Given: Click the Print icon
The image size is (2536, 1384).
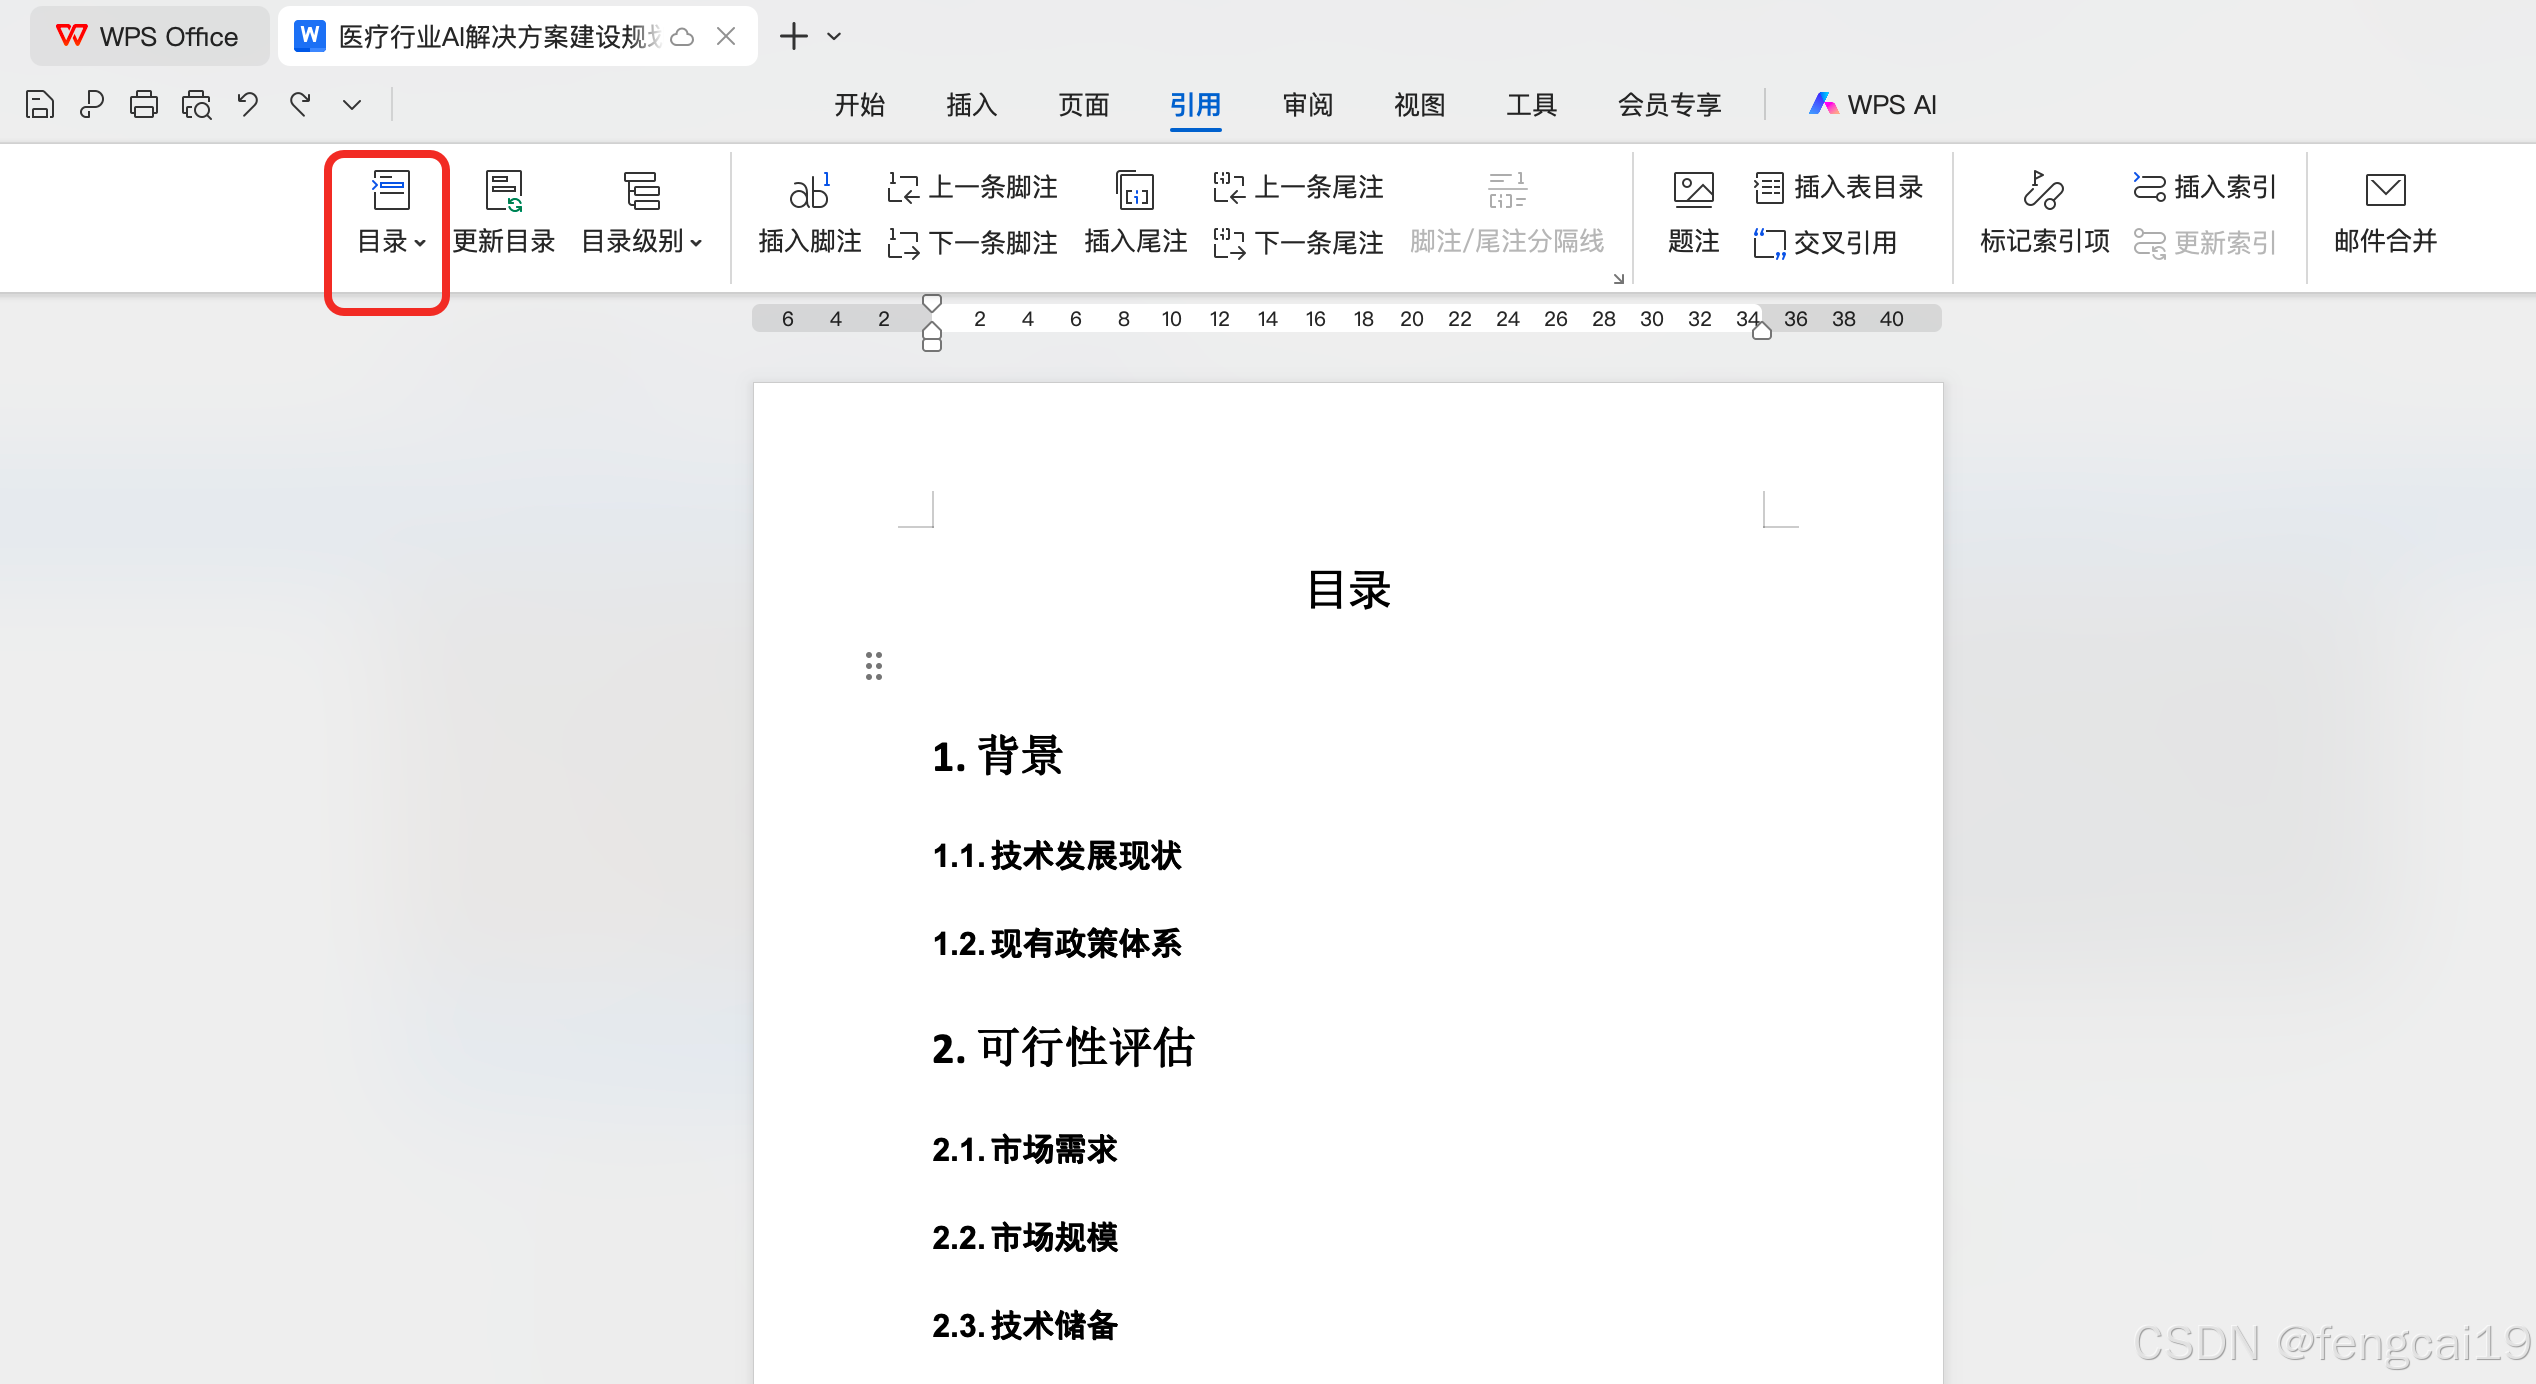Looking at the screenshot, I should (x=144, y=104).
